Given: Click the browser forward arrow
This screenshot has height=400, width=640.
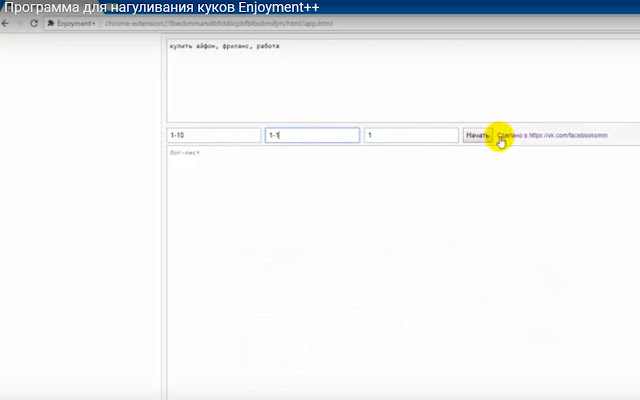Looking at the screenshot, I should [19, 23].
